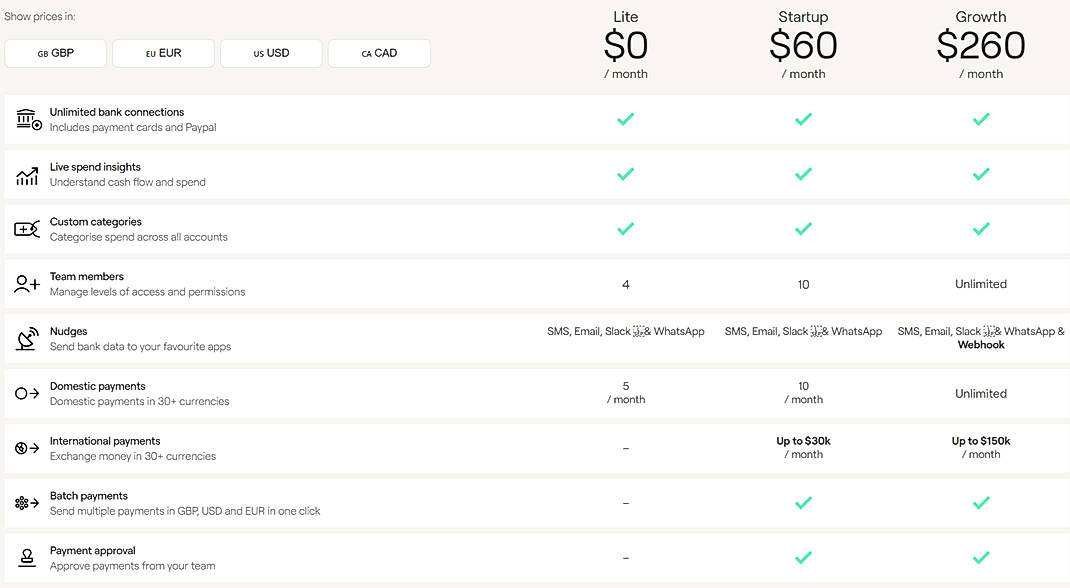Select the Startup plan heading
This screenshot has height=588, width=1070.
pyautogui.click(x=803, y=17)
